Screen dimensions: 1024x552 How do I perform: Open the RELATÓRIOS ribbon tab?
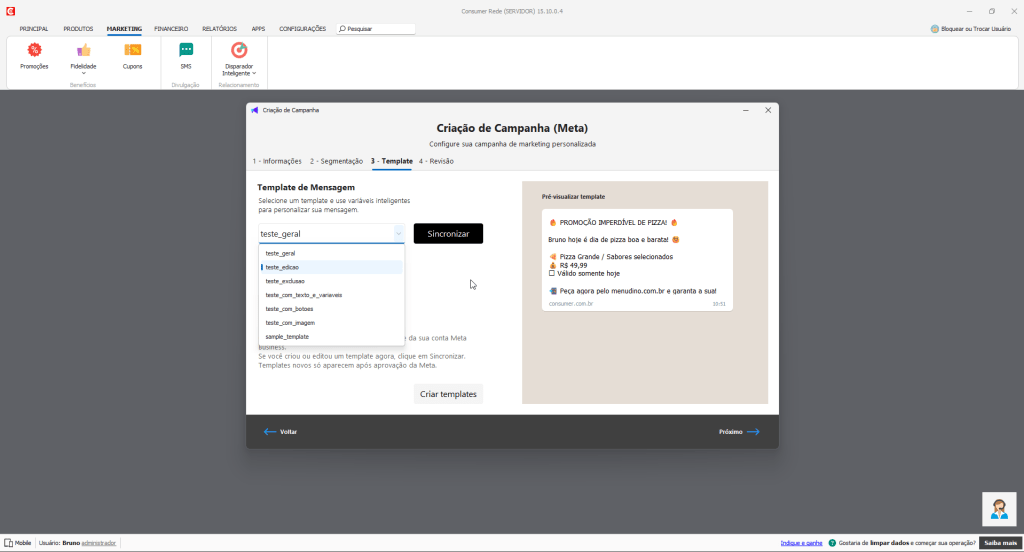pos(220,29)
